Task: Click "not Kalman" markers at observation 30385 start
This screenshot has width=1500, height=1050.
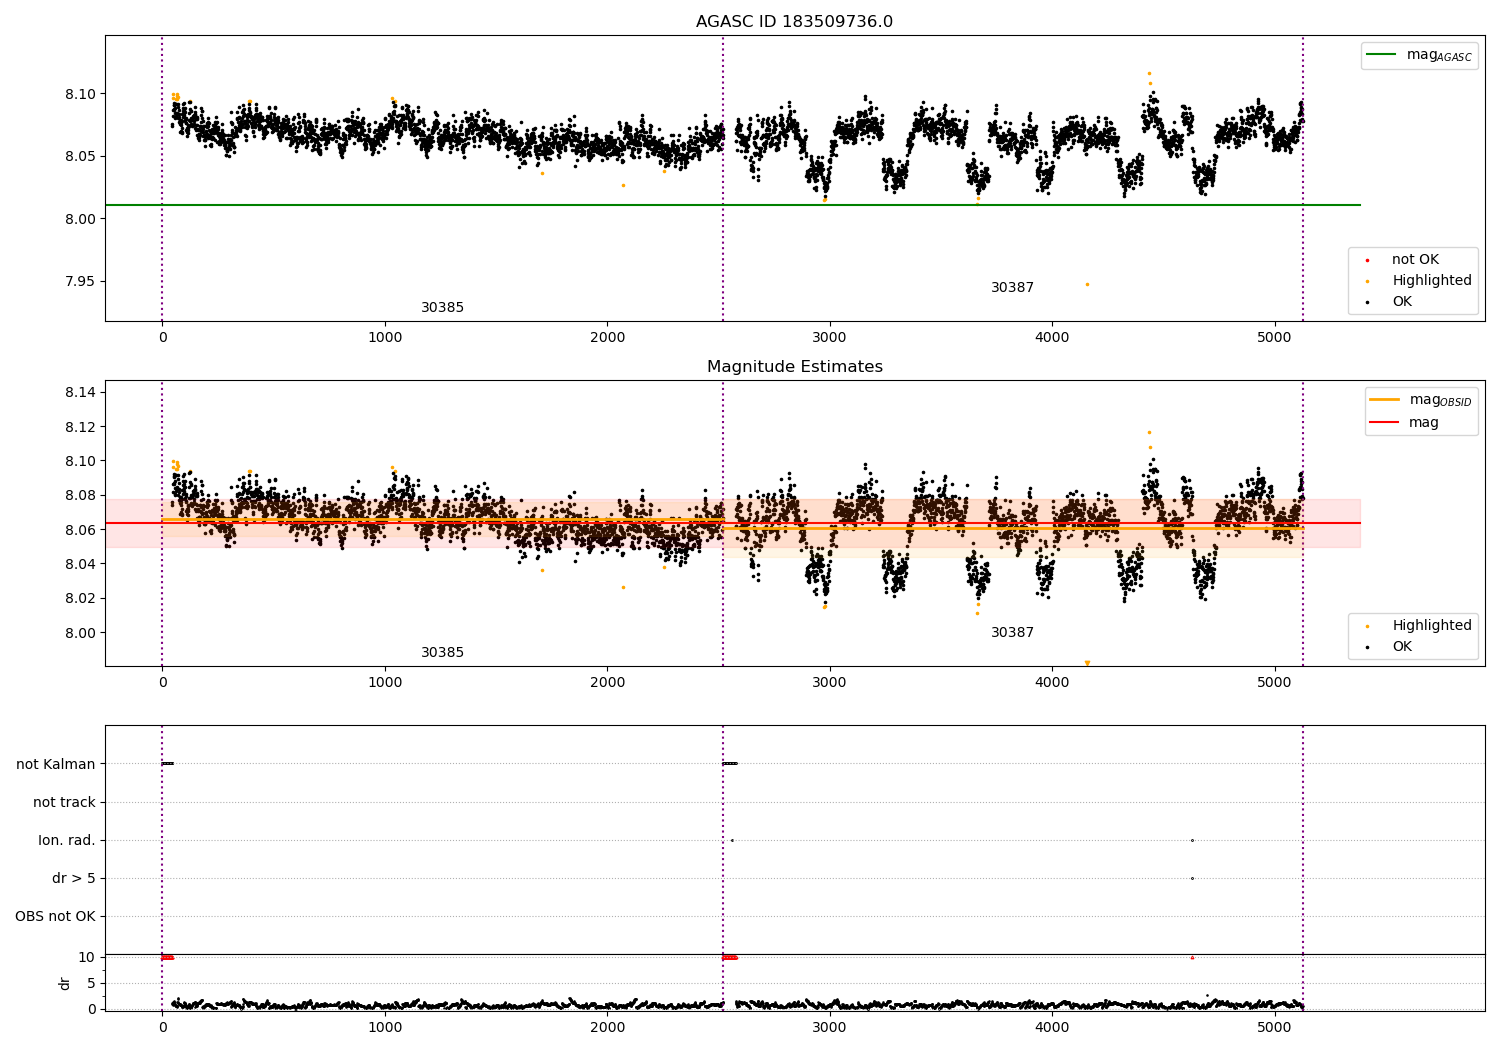Action: [x=168, y=763]
